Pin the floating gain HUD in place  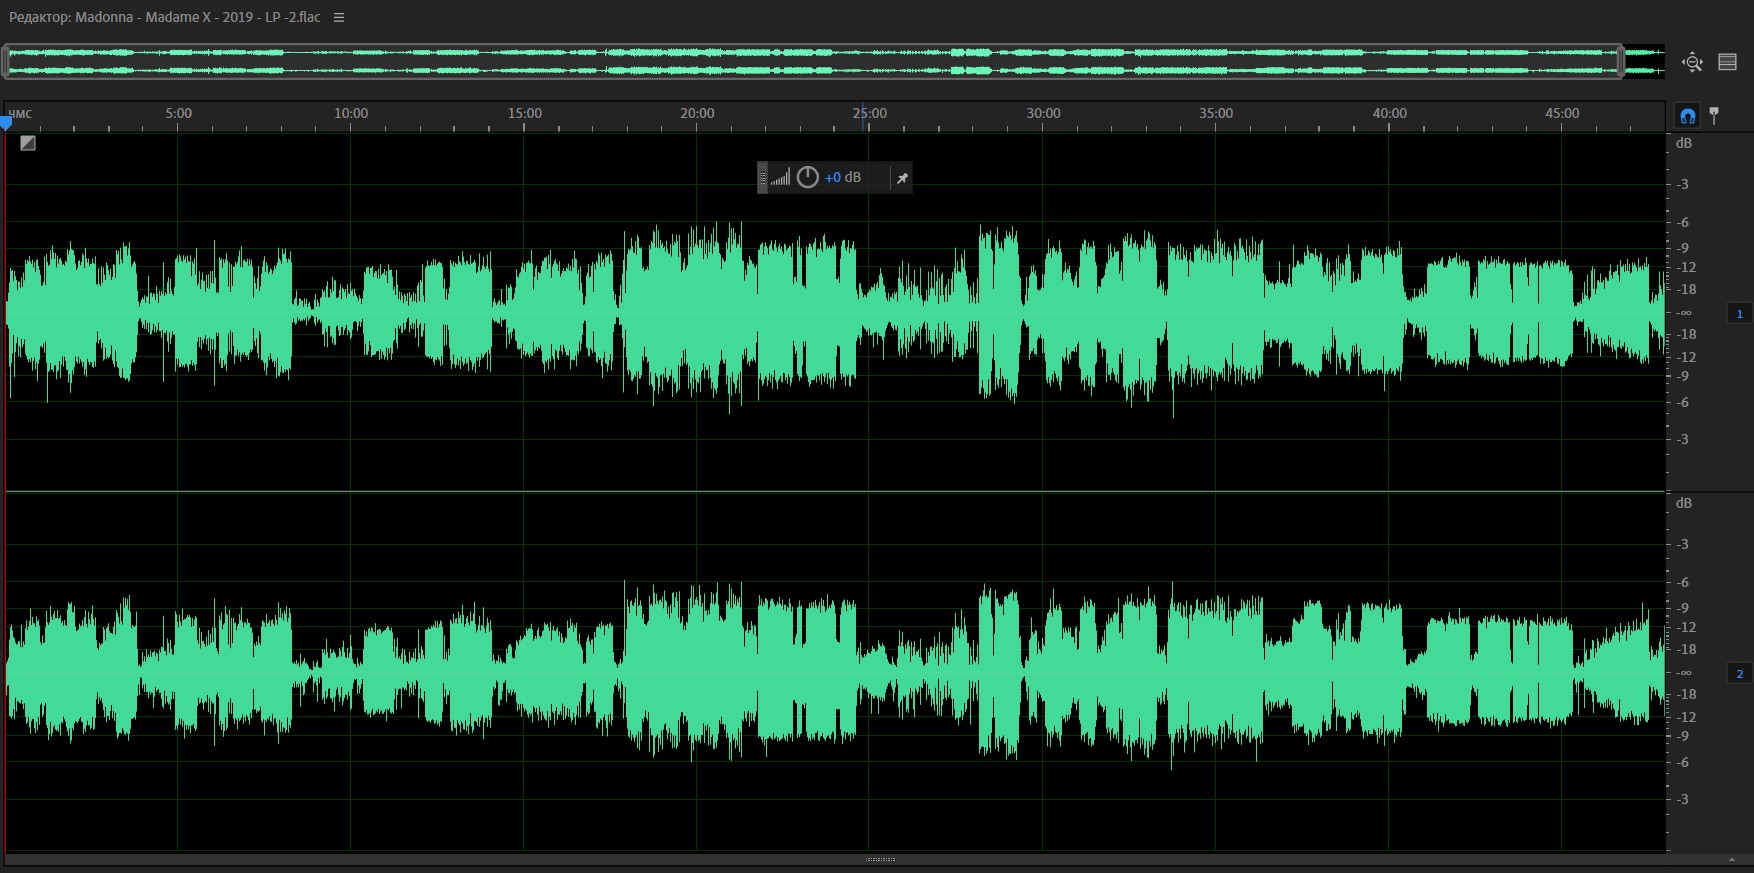click(x=901, y=178)
